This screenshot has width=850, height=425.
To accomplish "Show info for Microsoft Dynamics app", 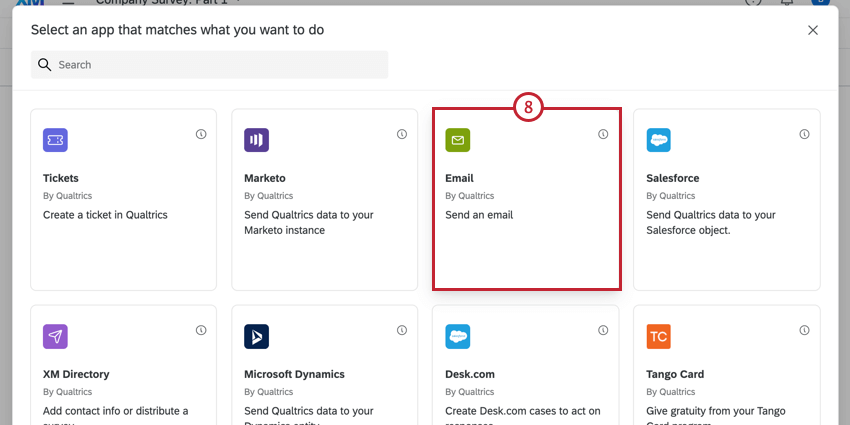I will coord(402,330).
